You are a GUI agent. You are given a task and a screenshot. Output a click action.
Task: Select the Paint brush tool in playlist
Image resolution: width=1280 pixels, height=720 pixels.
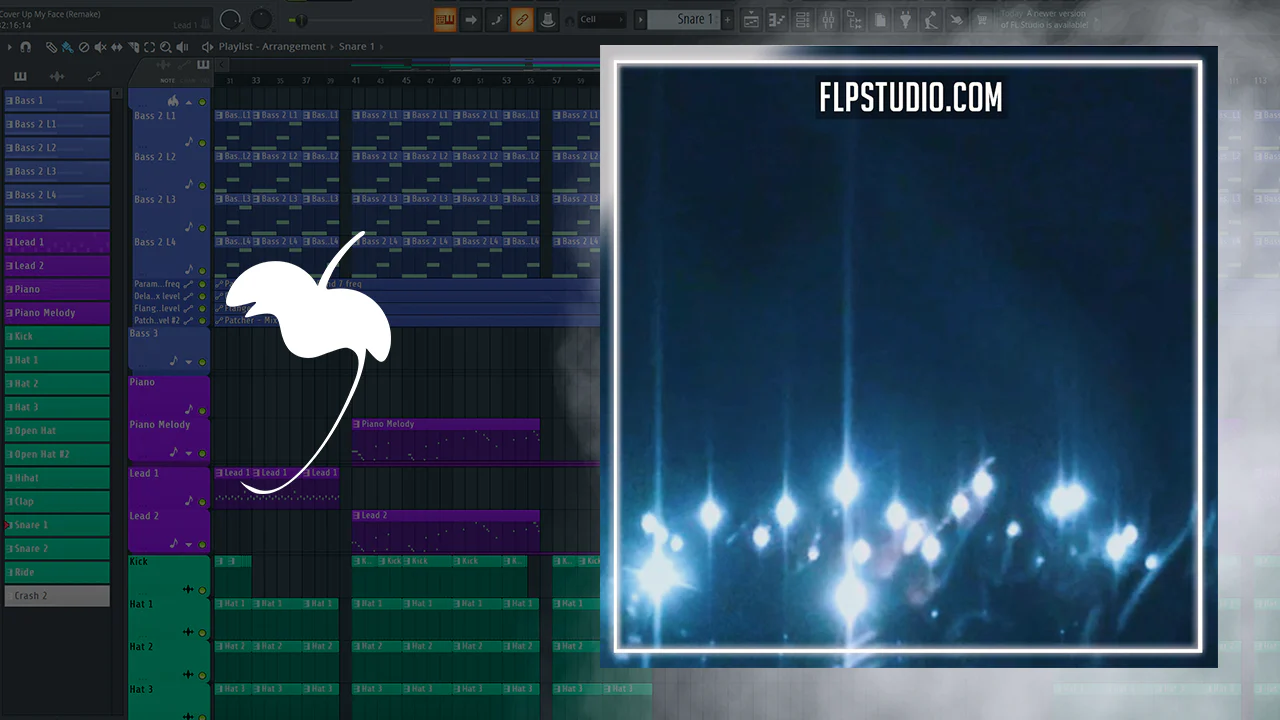coord(67,47)
